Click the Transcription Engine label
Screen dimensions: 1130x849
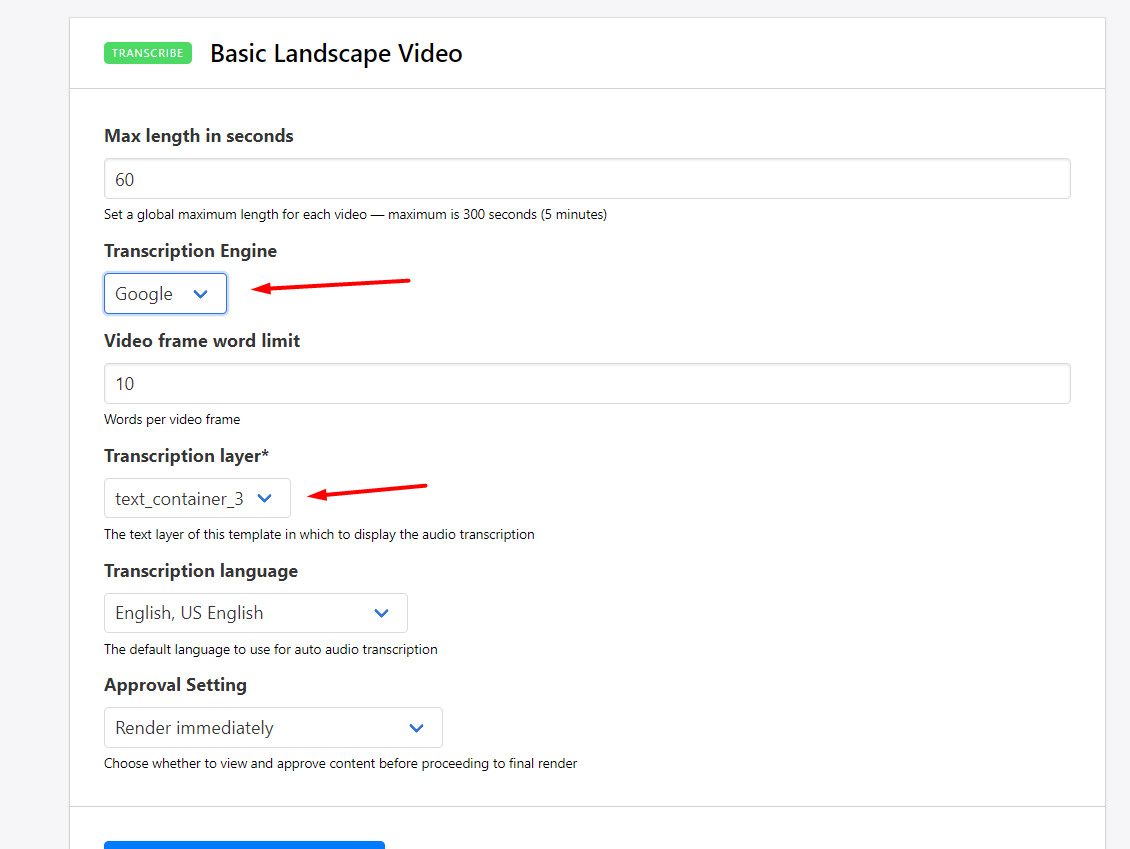point(190,251)
